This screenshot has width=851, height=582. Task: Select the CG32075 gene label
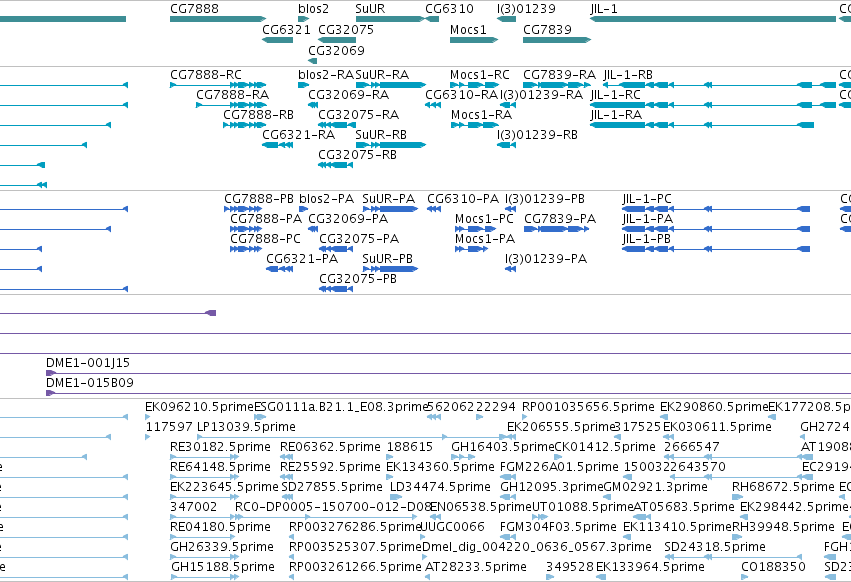(346, 29)
